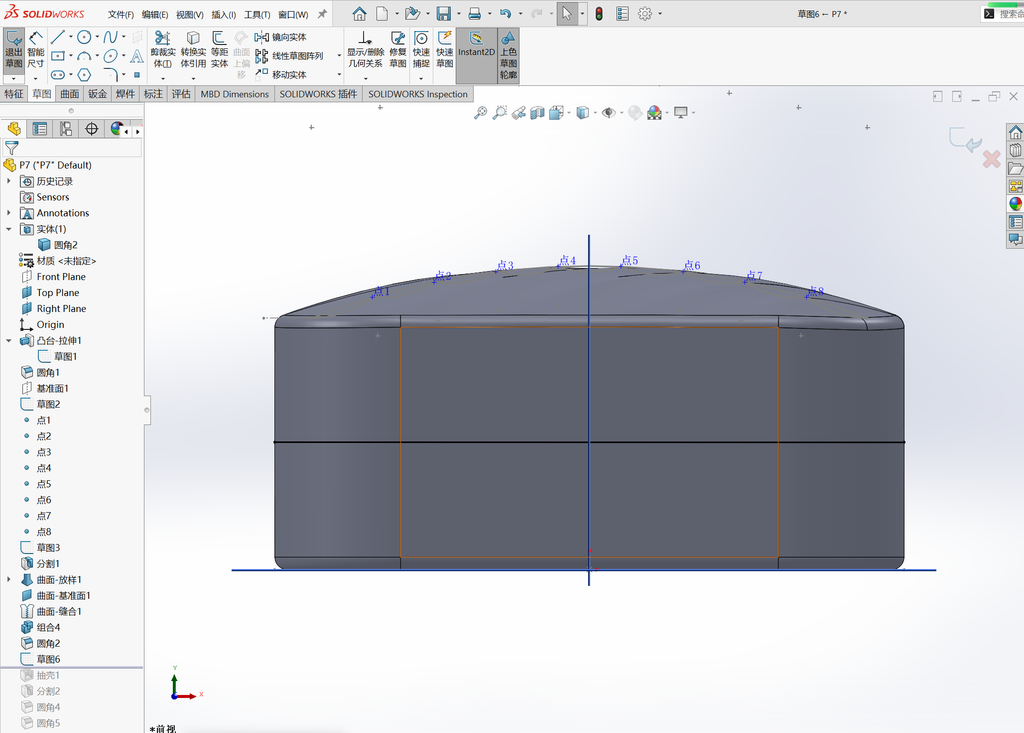Open the Line tool dropdown arrow

[x=71, y=37]
